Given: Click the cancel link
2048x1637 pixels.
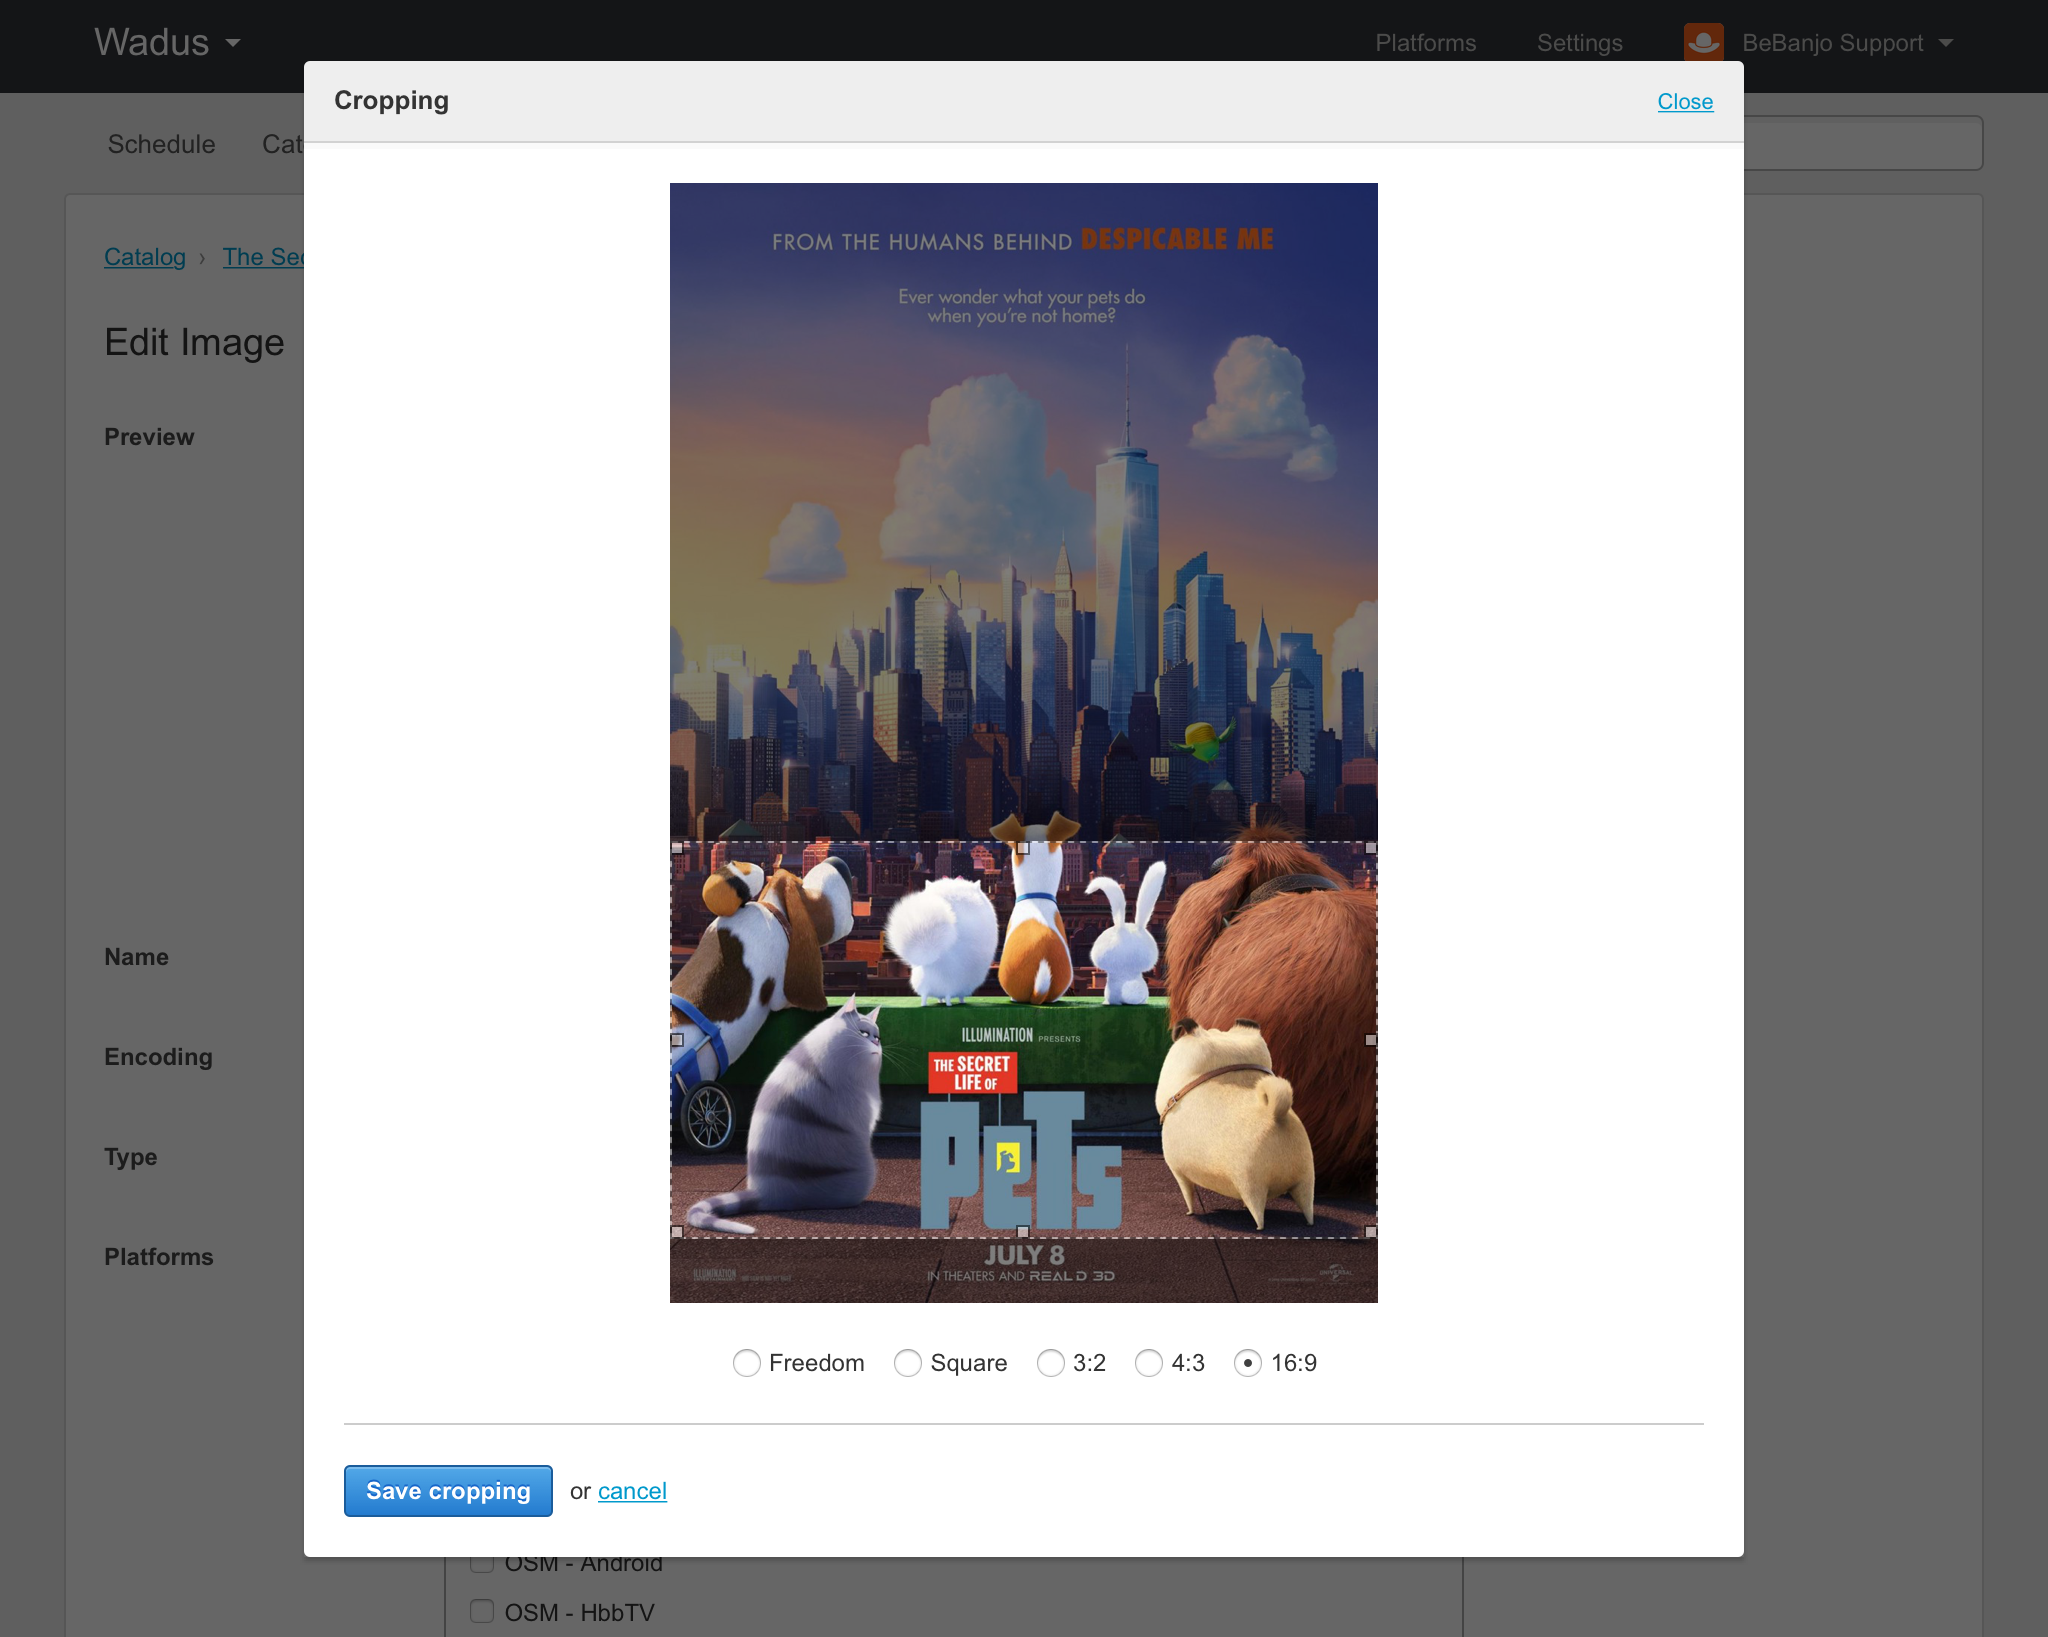Looking at the screenshot, I should (x=632, y=1491).
